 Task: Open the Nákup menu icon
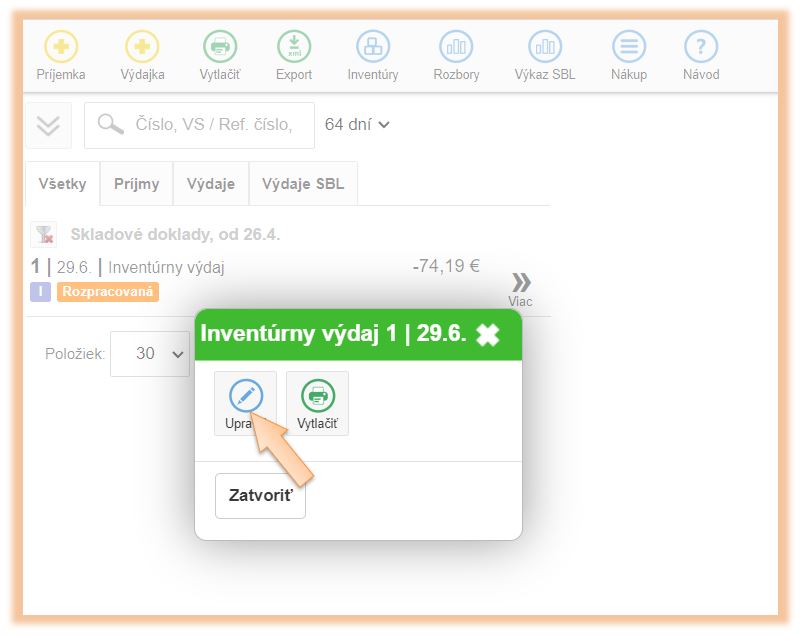click(x=629, y=47)
